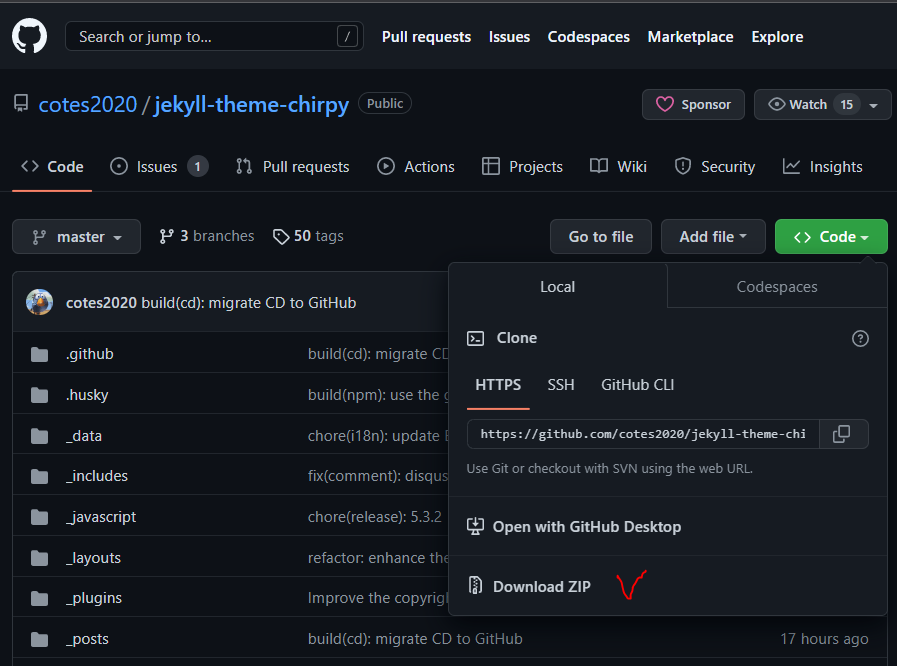Image resolution: width=897 pixels, height=666 pixels.
Task: Copy the clone URL to clipboard
Action: pyautogui.click(x=844, y=434)
